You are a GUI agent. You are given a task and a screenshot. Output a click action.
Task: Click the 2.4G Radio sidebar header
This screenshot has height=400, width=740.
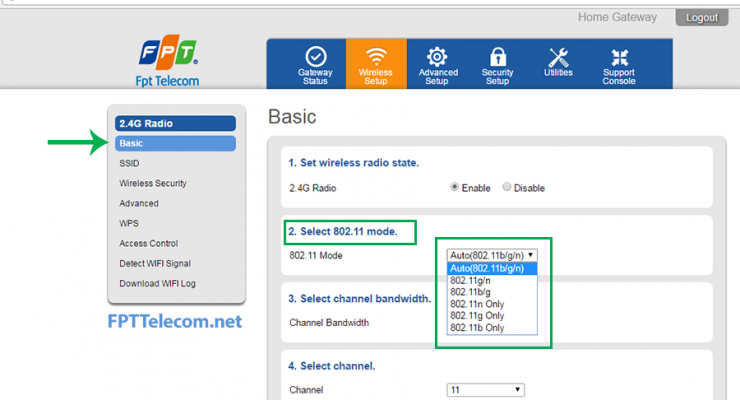(175, 124)
